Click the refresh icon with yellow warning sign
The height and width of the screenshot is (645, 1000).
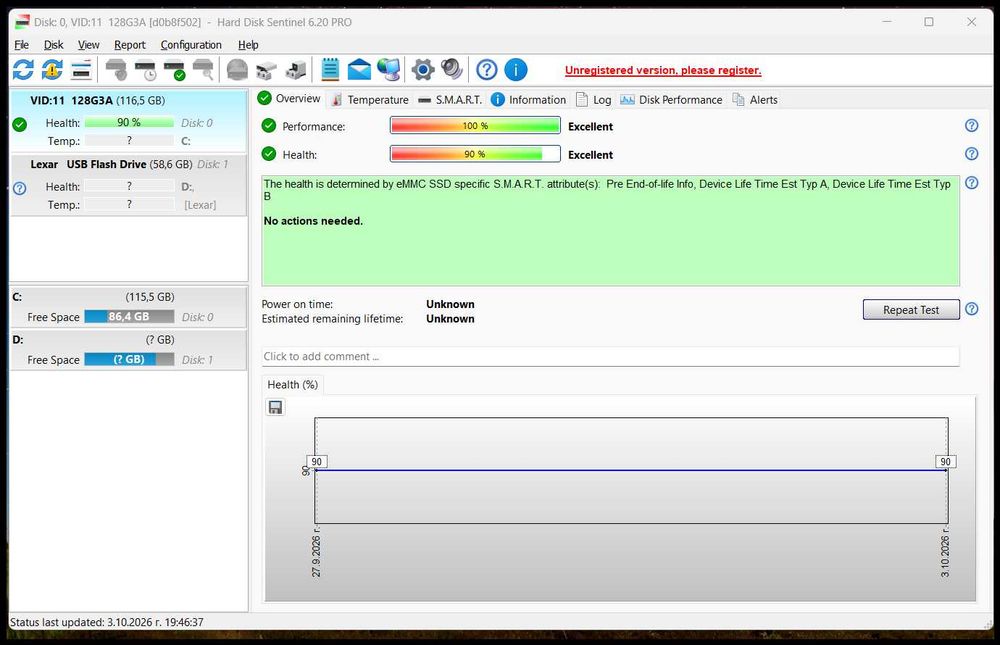(x=52, y=70)
